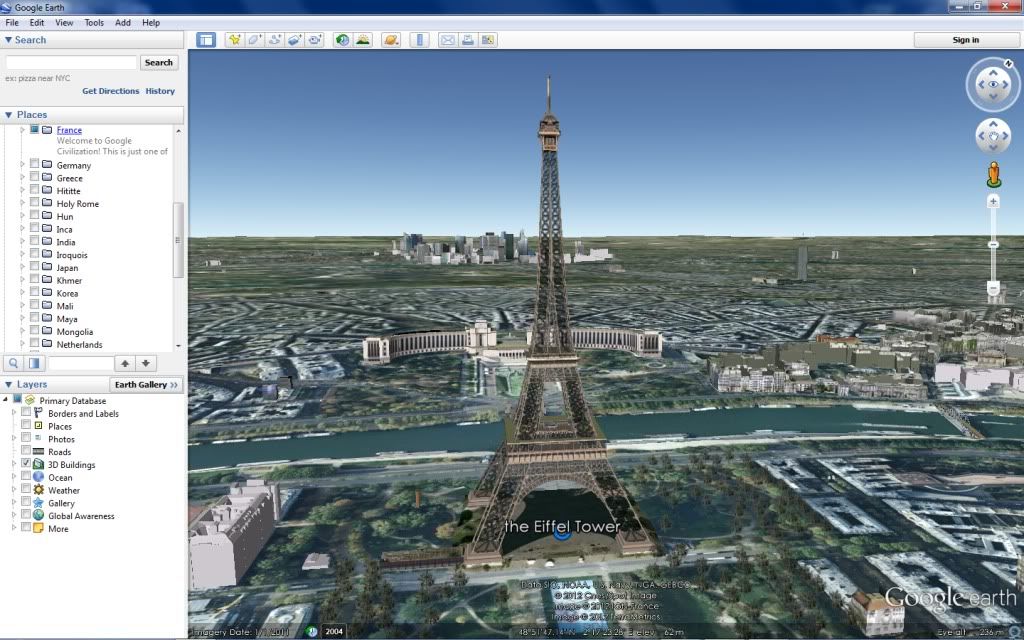Click the Eiffel Tower placemark label

tap(562, 526)
